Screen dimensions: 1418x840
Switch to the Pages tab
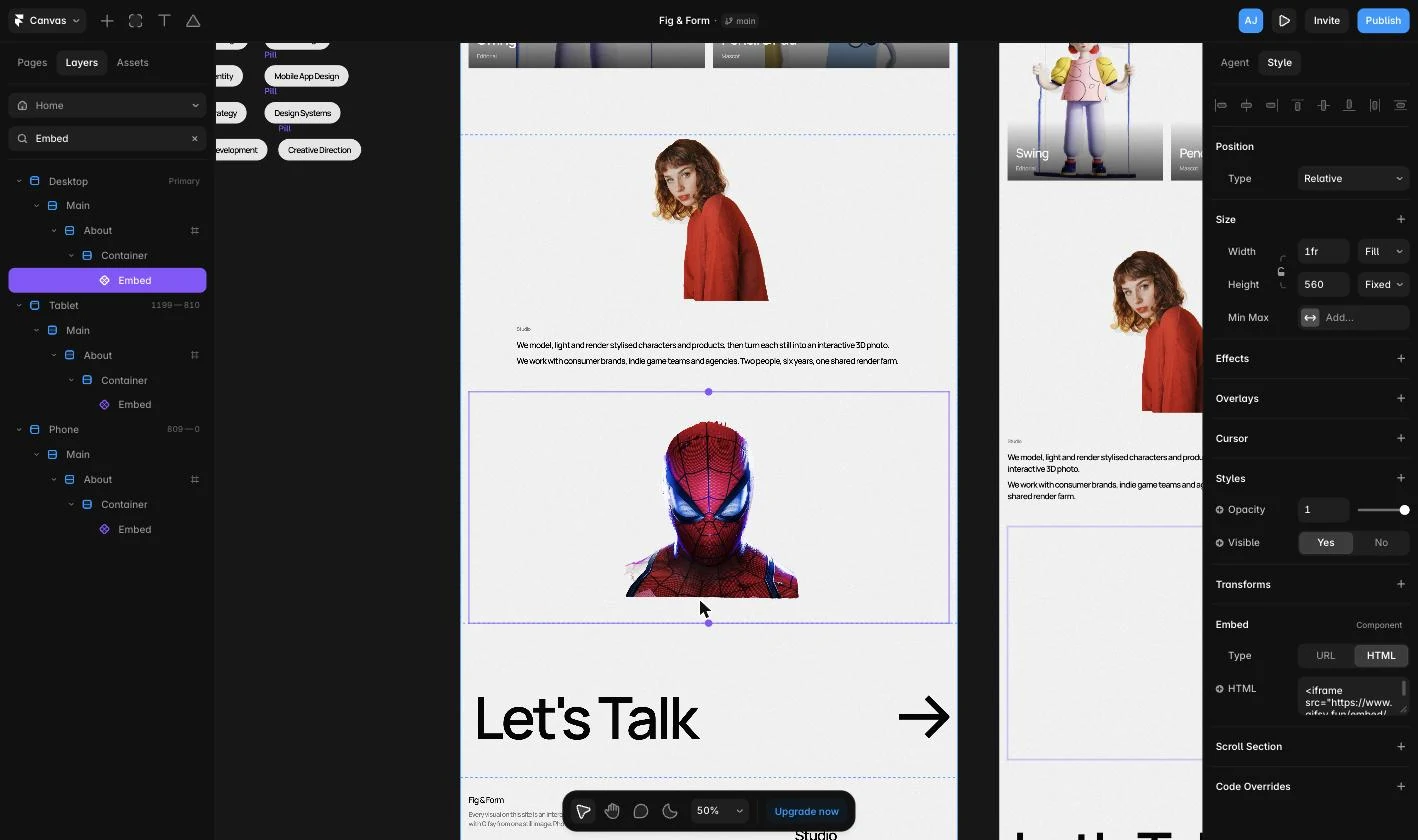32,62
